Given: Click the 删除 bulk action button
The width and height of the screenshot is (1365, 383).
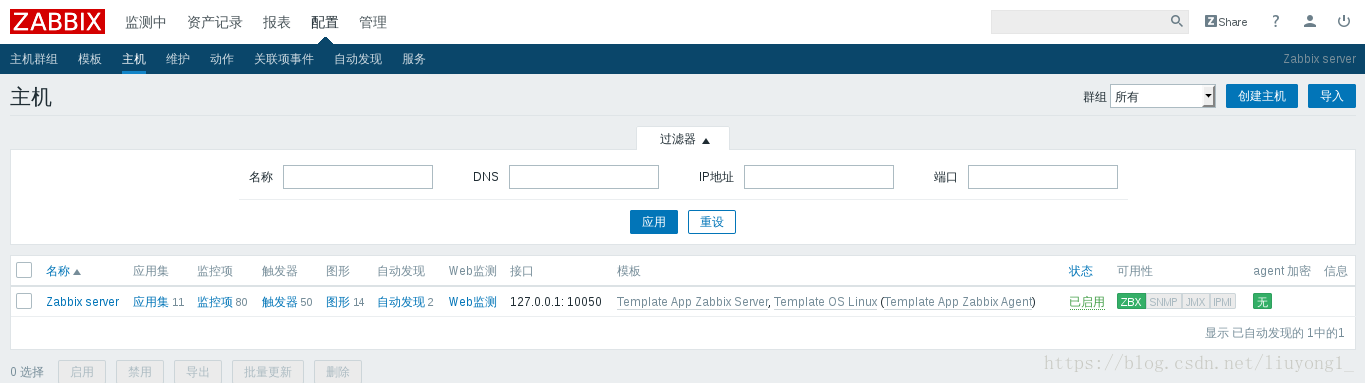Looking at the screenshot, I should 338,372.
